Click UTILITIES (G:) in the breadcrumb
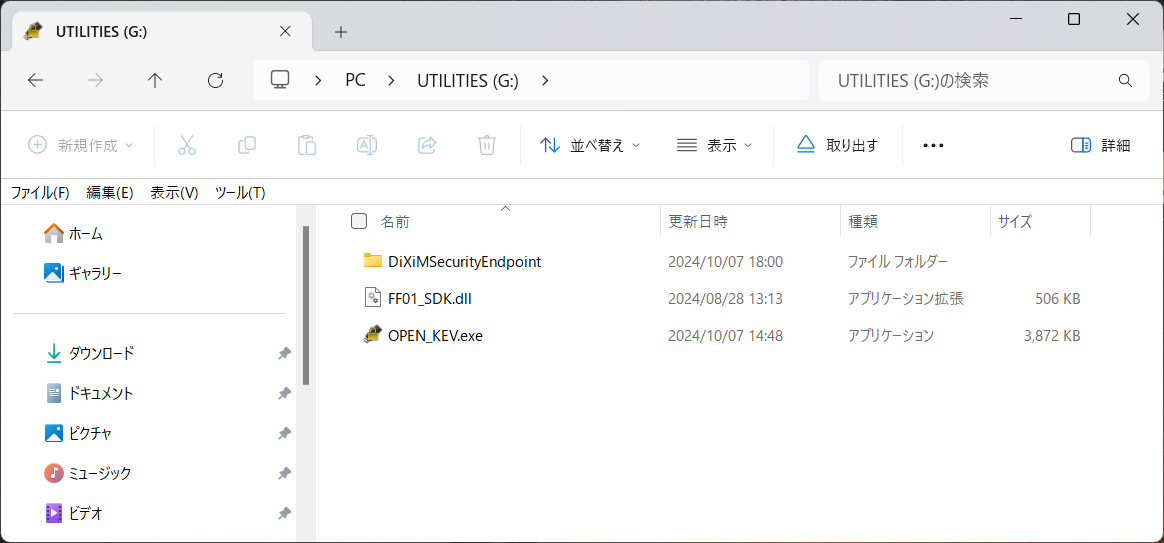 (x=468, y=80)
